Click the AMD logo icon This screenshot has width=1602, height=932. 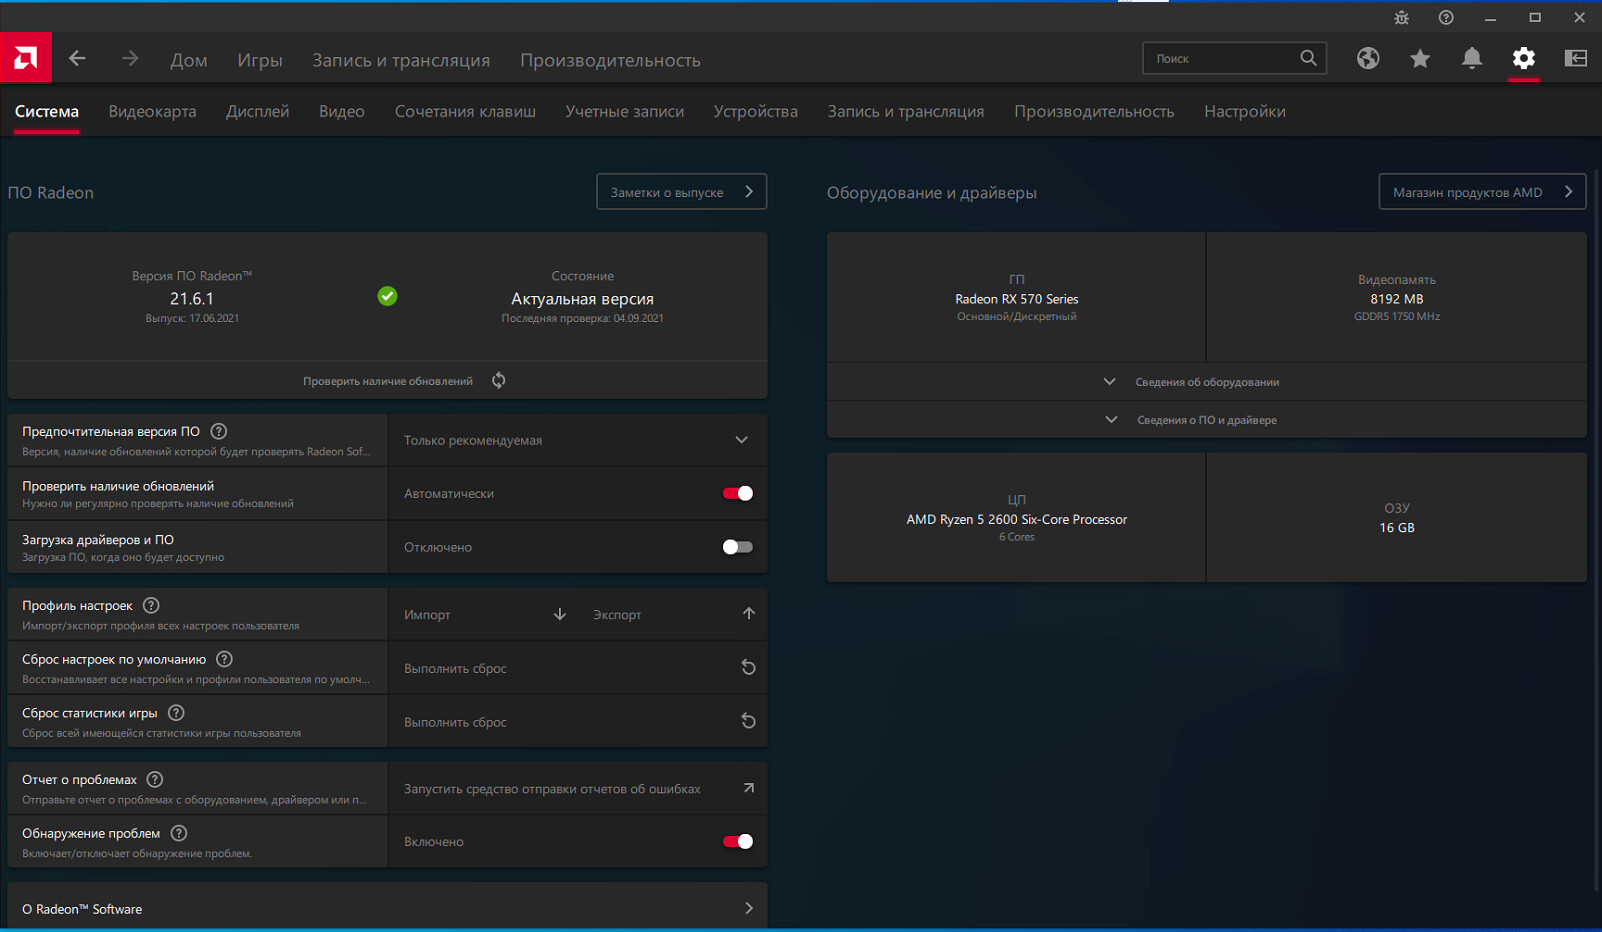click(26, 58)
